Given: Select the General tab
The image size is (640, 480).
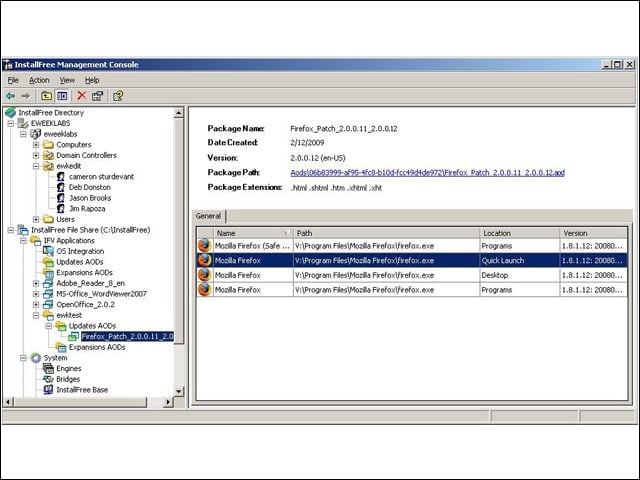Looking at the screenshot, I should click(x=208, y=216).
